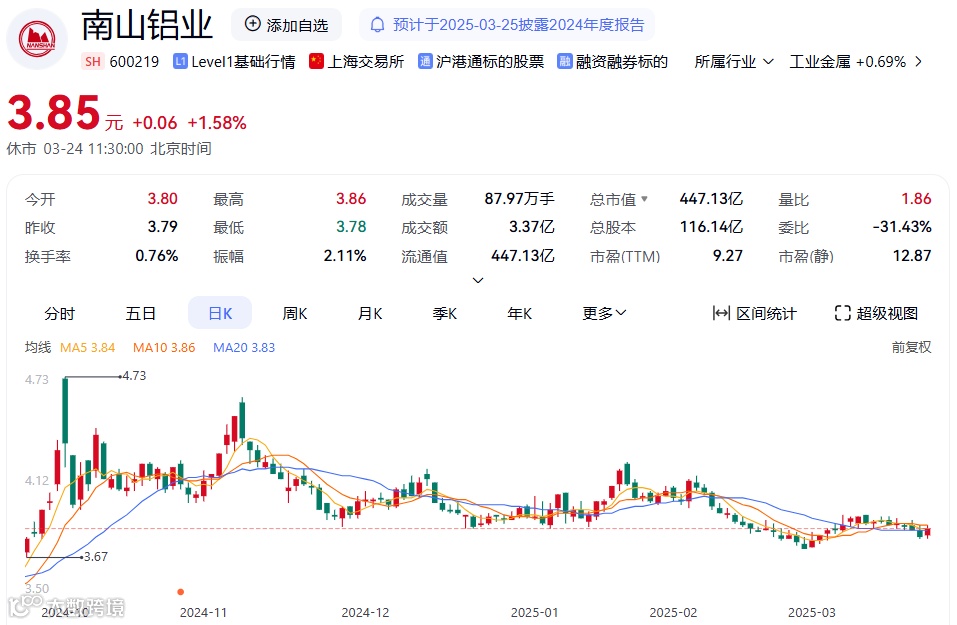
Task: Click the 前复权 adjustment setting
Action: 911,347
